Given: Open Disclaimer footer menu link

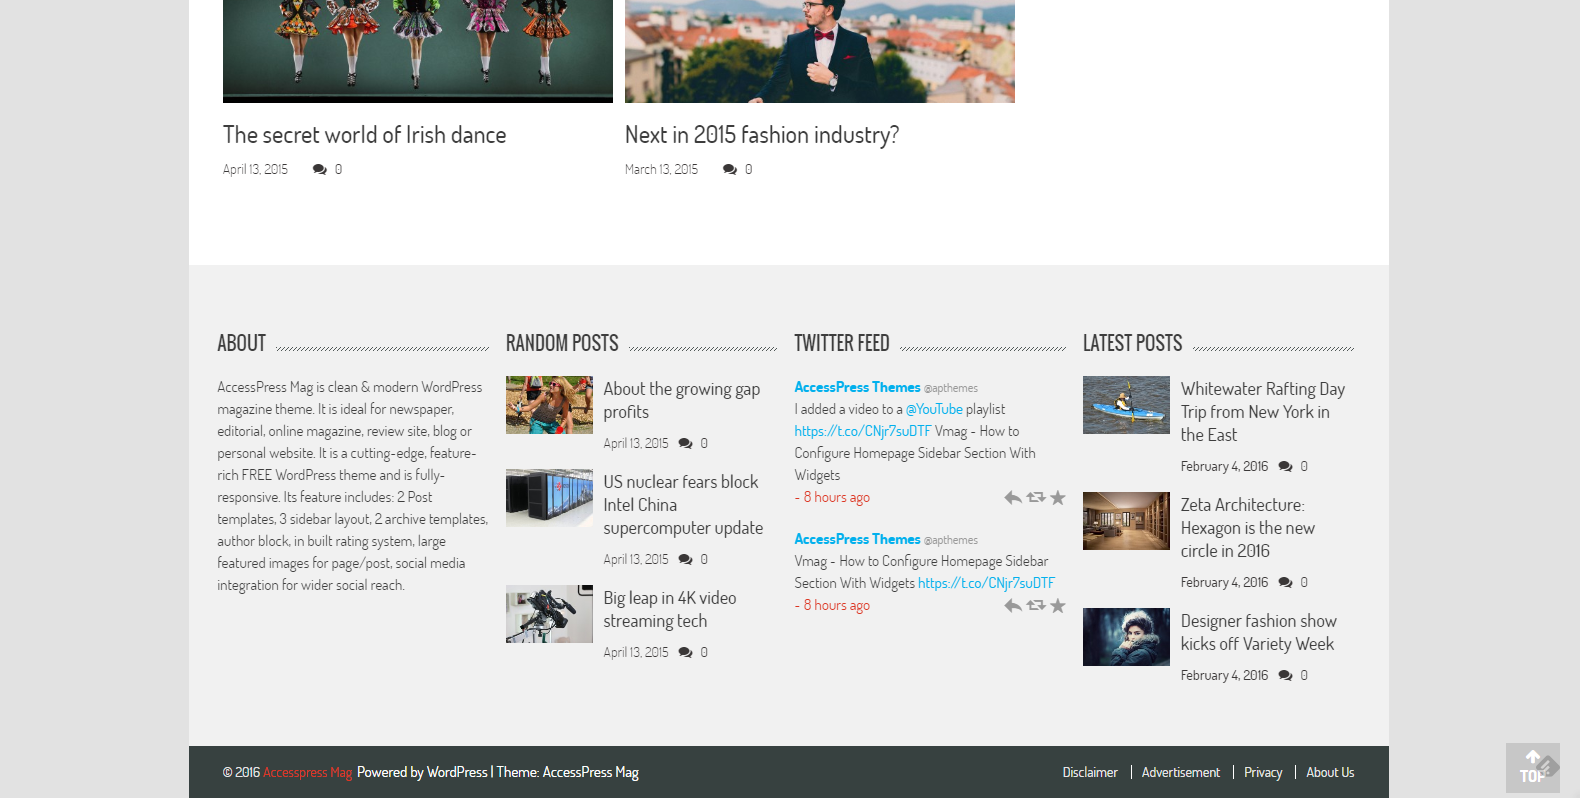Looking at the screenshot, I should 1089,773.
